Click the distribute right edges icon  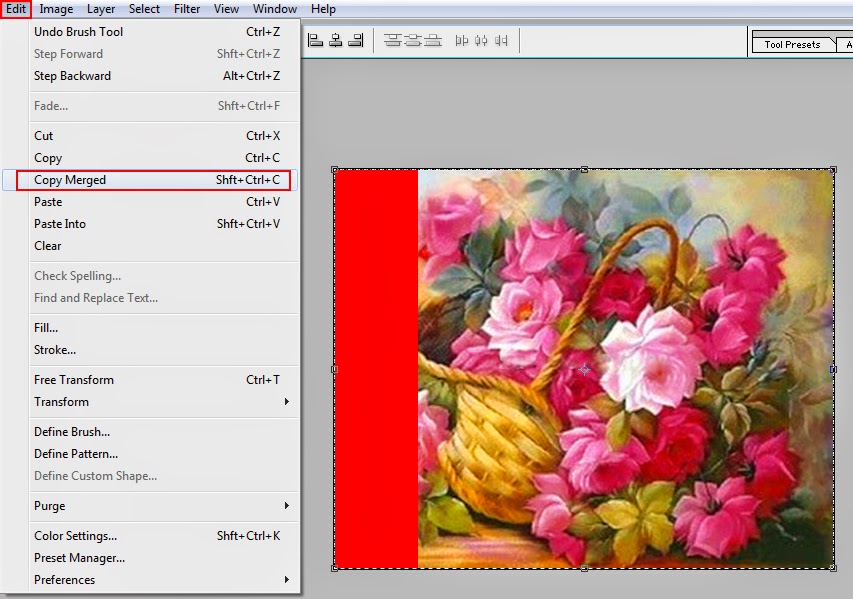click(x=501, y=40)
